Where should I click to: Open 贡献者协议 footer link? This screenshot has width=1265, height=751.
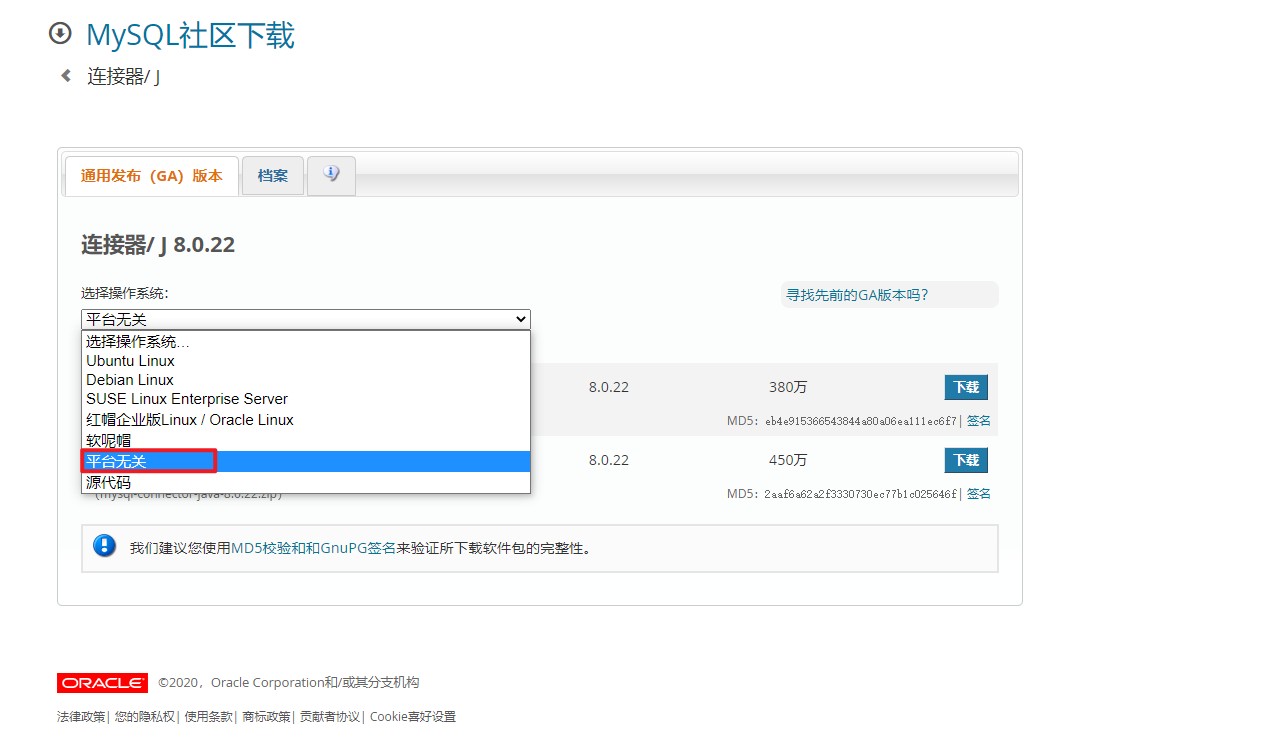coord(330,717)
